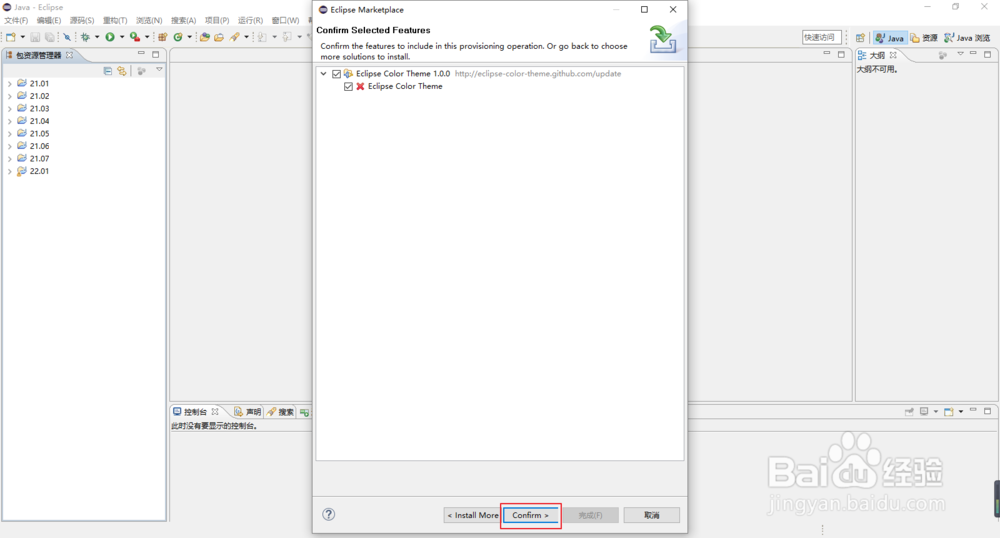Viewport: 1000px width, 538px height.
Task: Click the Marketplace help question icon
Action: coord(328,514)
